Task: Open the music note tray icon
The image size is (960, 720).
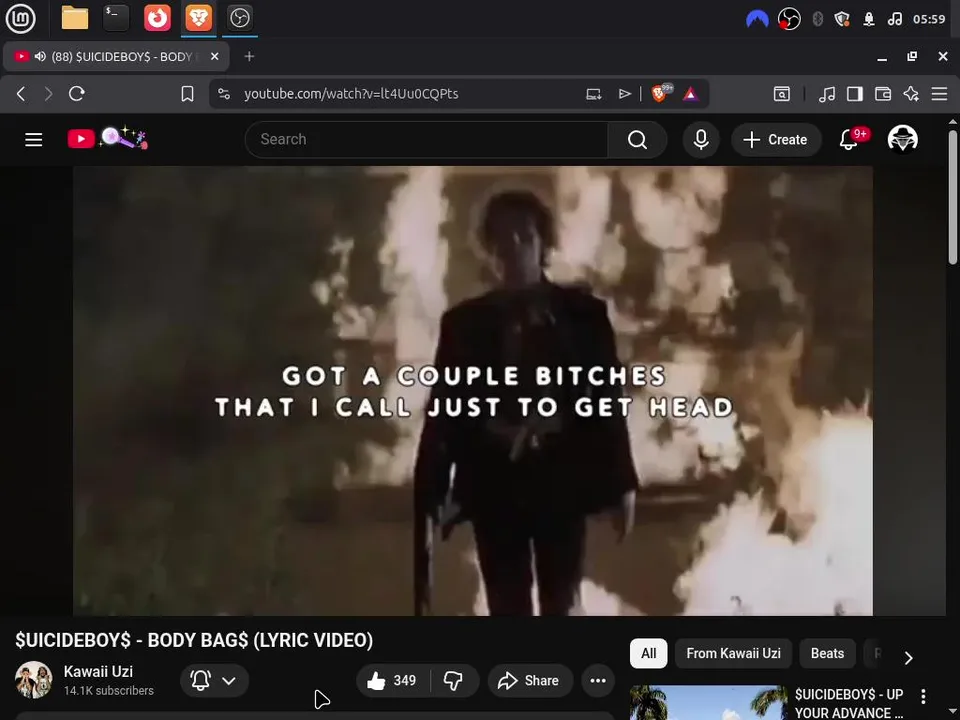Action: (894, 19)
